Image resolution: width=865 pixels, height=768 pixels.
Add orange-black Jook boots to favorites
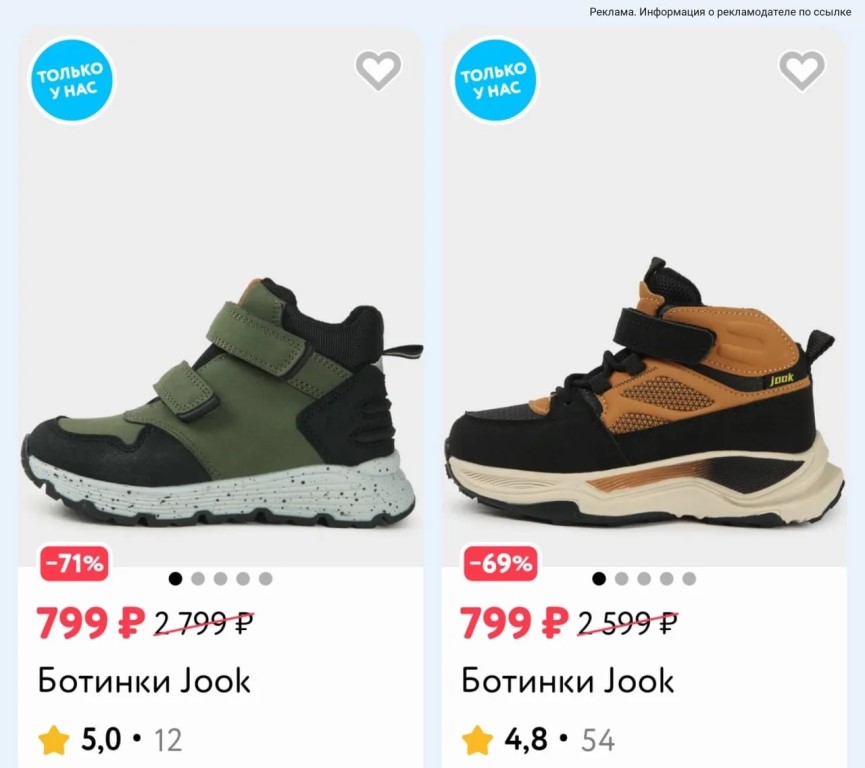801,70
